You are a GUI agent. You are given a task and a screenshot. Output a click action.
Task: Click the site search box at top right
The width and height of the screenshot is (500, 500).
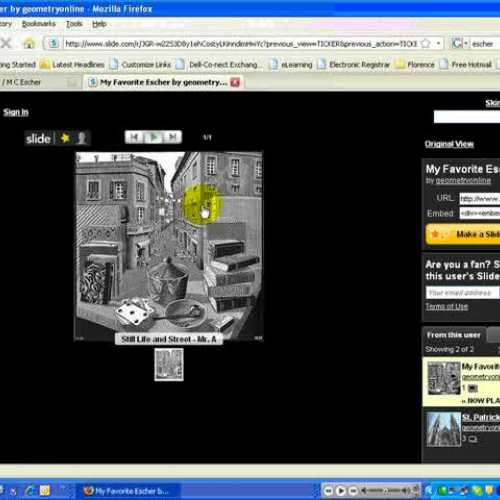467,117
